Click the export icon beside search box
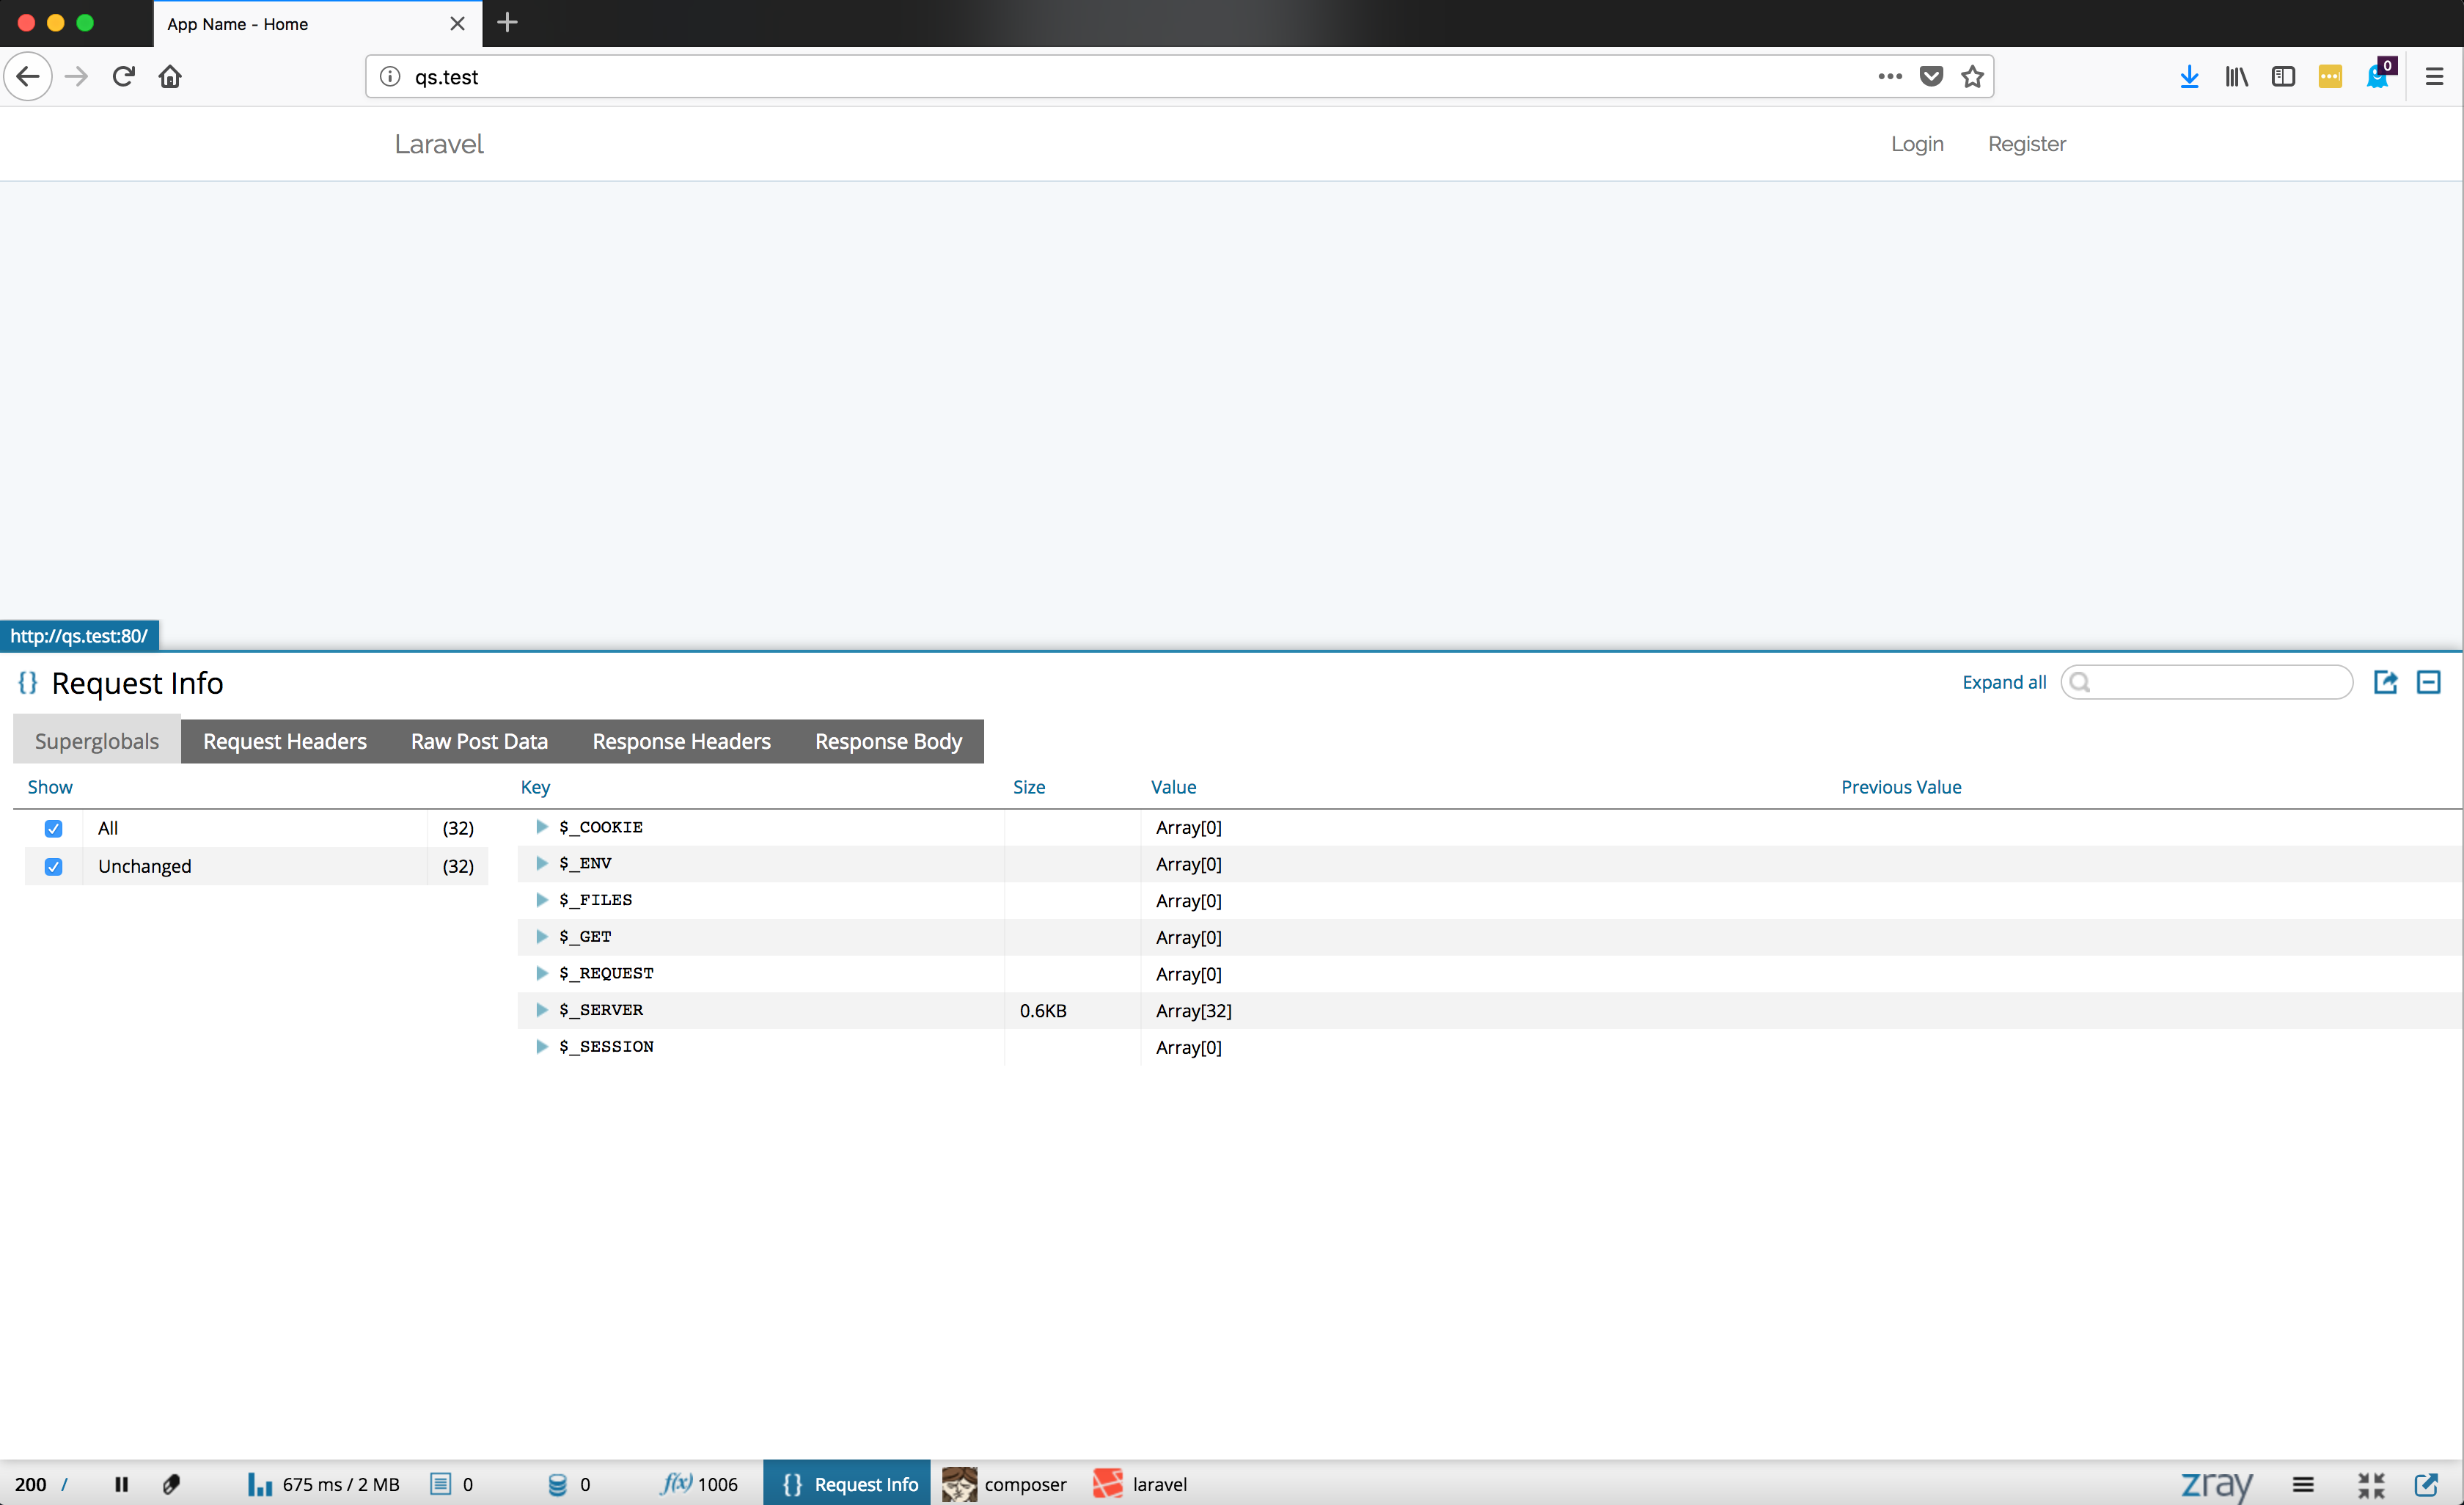Image resolution: width=2464 pixels, height=1505 pixels. click(x=2385, y=682)
